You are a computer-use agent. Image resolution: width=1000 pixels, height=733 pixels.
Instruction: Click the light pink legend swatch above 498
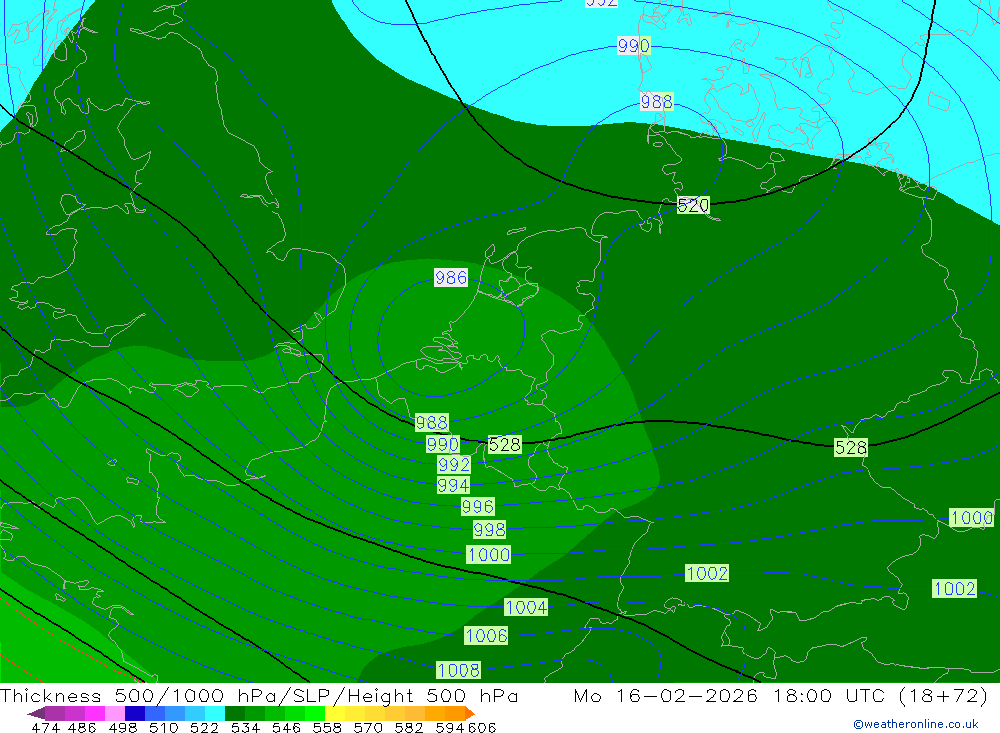115,713
